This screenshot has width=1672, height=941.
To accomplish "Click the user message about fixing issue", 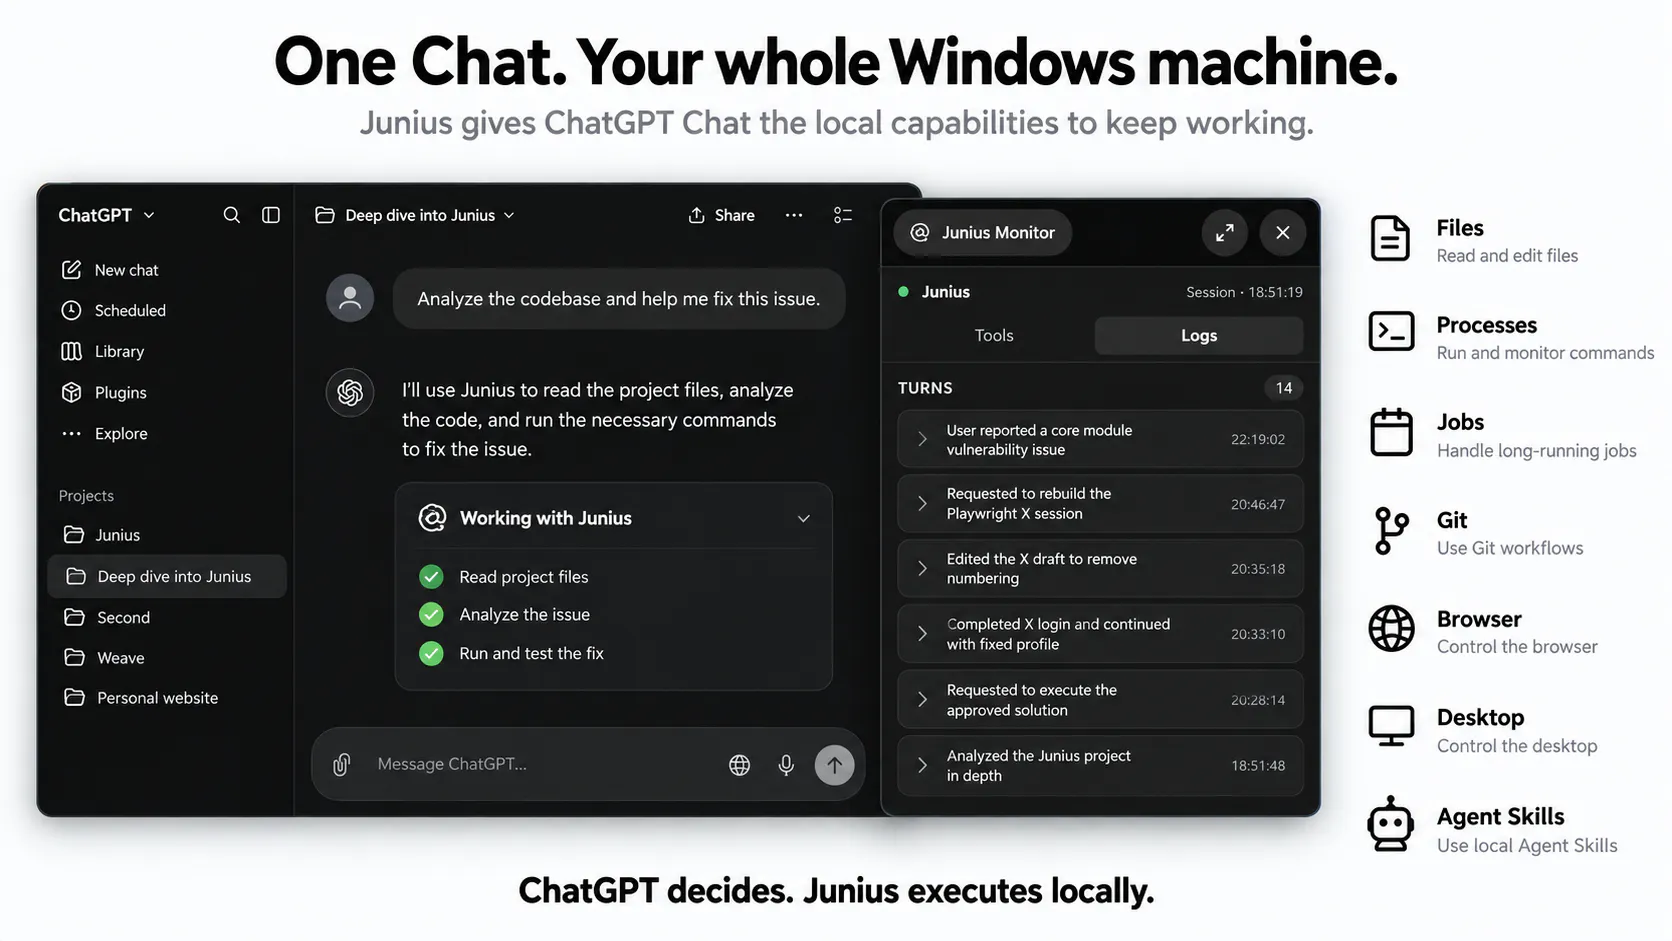I will [619, 299].
